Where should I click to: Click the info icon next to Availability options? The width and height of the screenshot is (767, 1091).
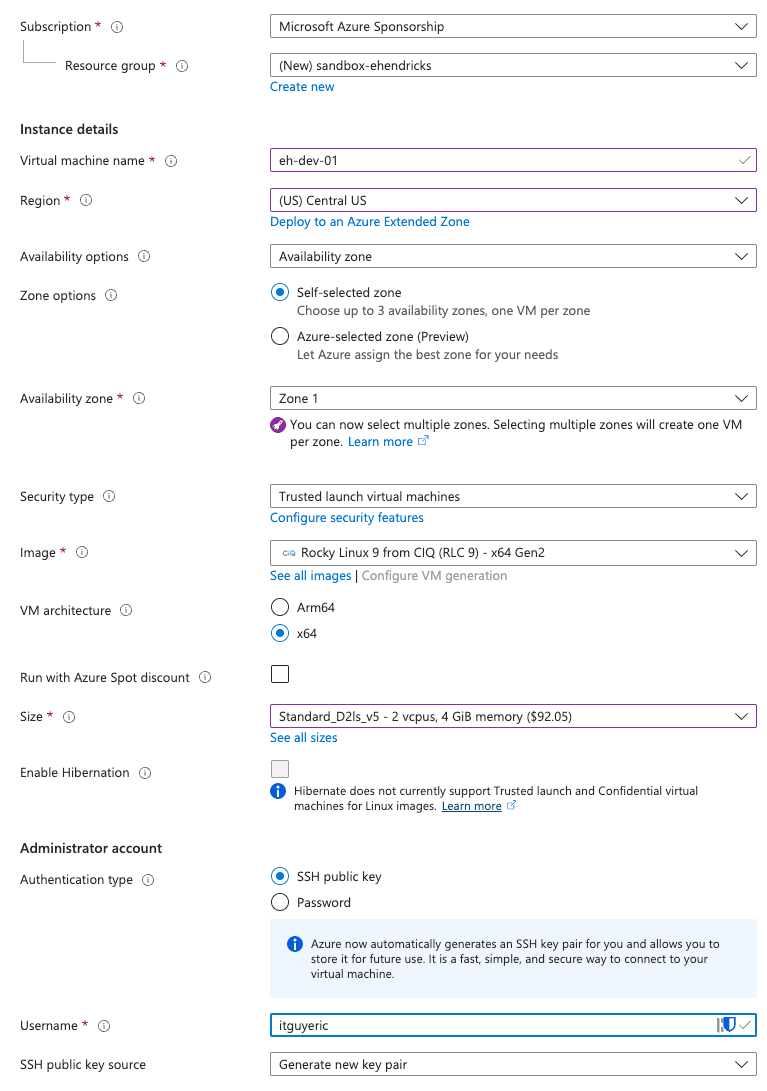(x=144, y=257)
